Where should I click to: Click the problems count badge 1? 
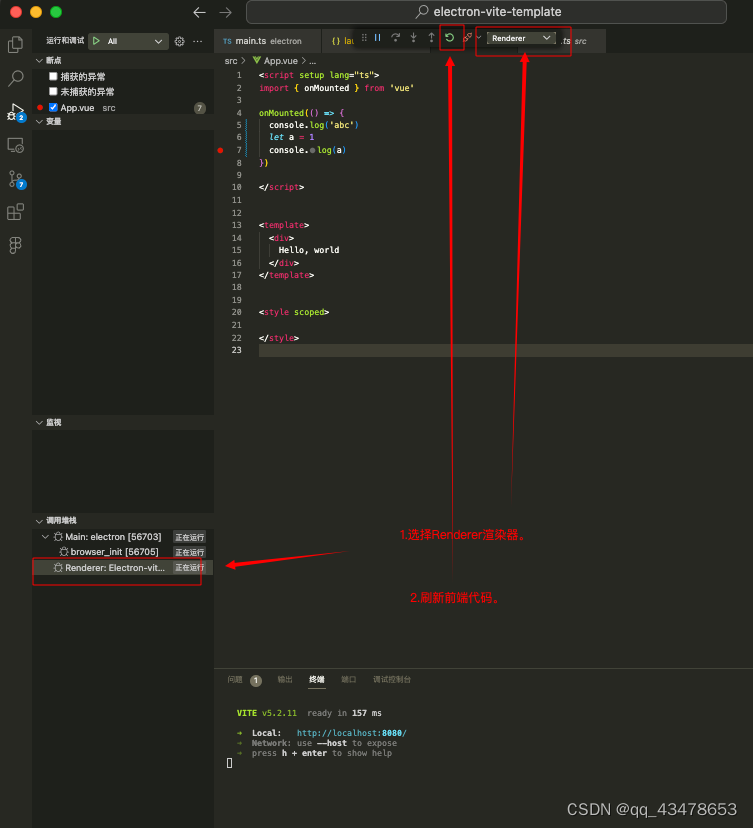click(256, 680)
